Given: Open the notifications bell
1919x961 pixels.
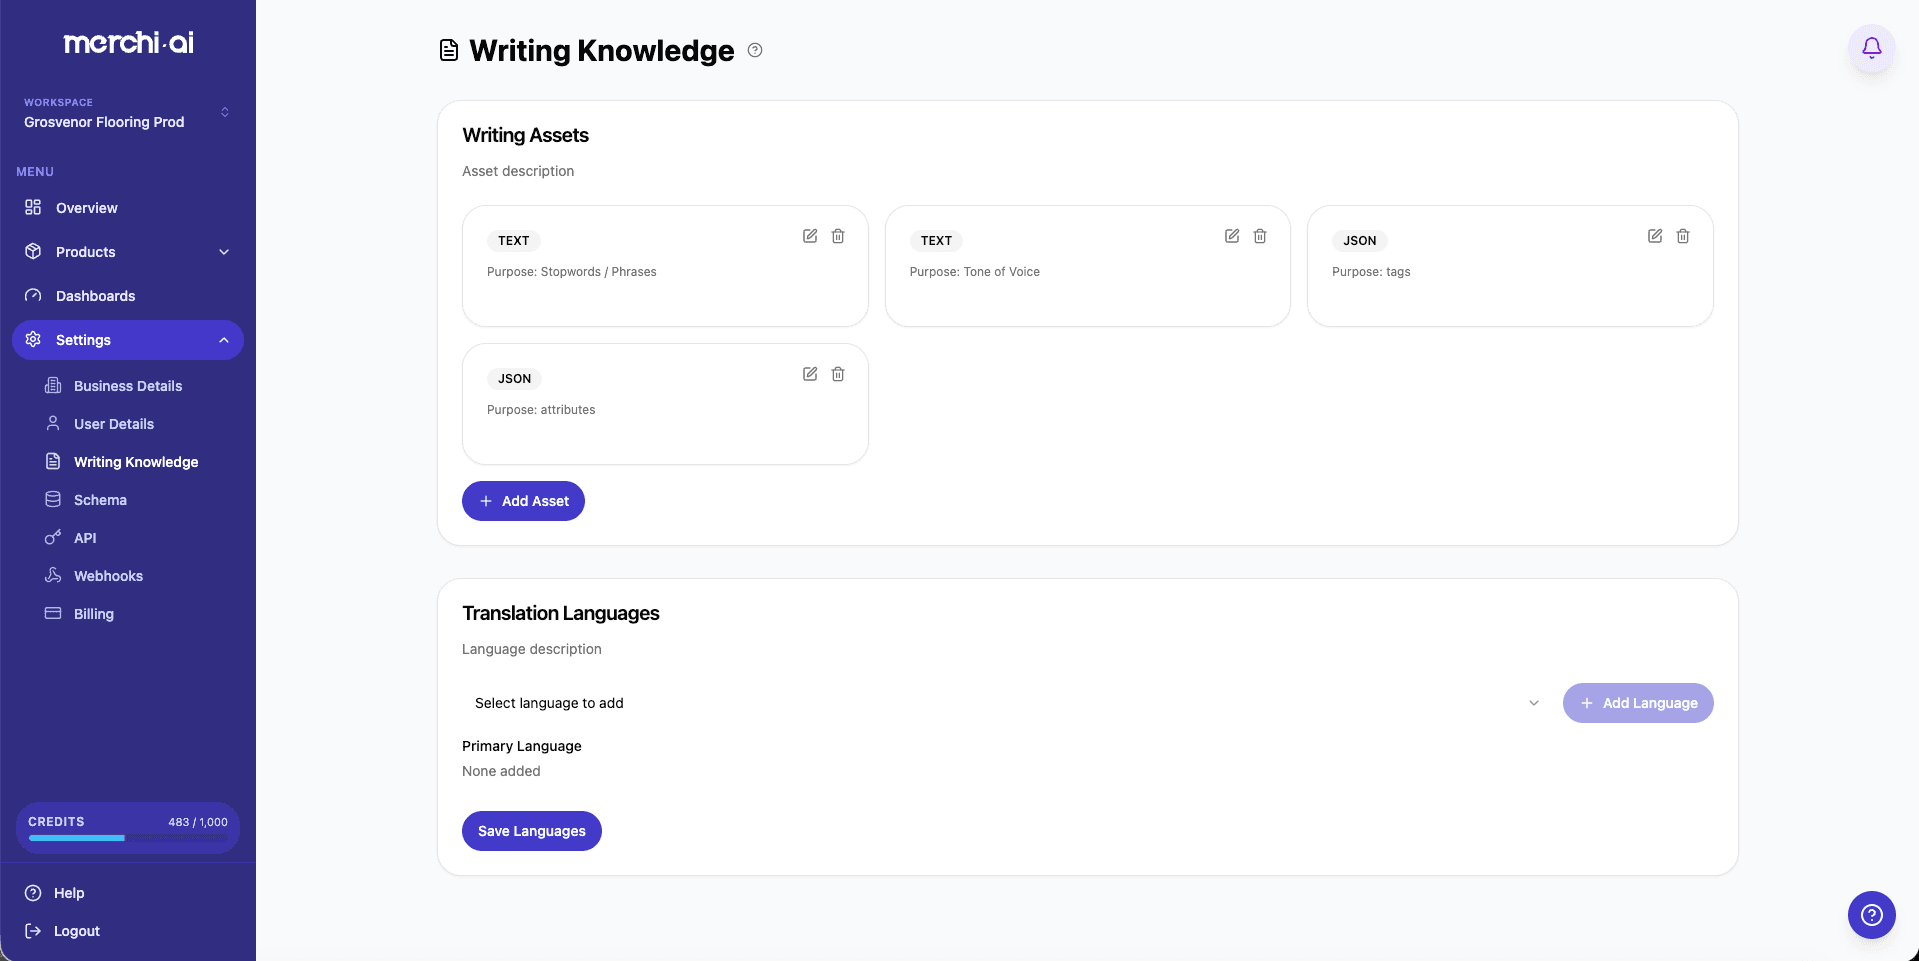Looking at the screenshot, I should [x=1870, y=47].
